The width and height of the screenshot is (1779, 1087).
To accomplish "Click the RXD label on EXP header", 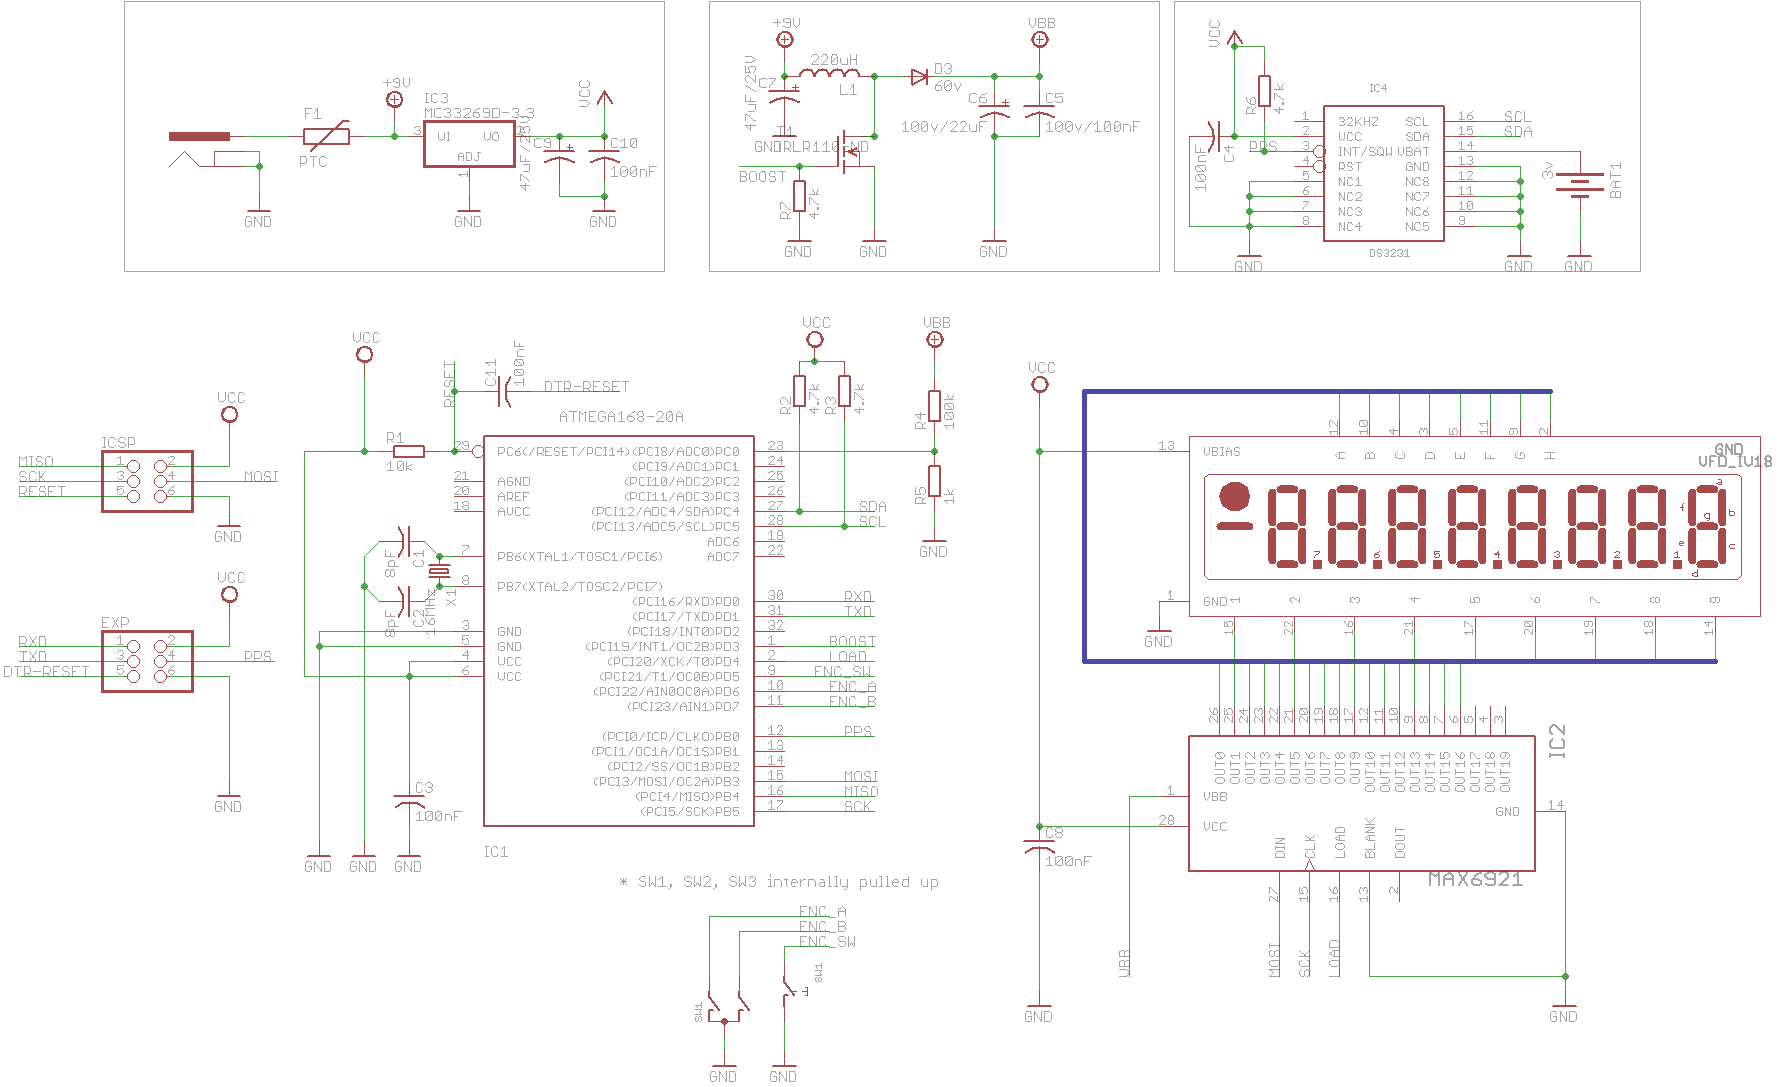I will (x=32, y=641).
